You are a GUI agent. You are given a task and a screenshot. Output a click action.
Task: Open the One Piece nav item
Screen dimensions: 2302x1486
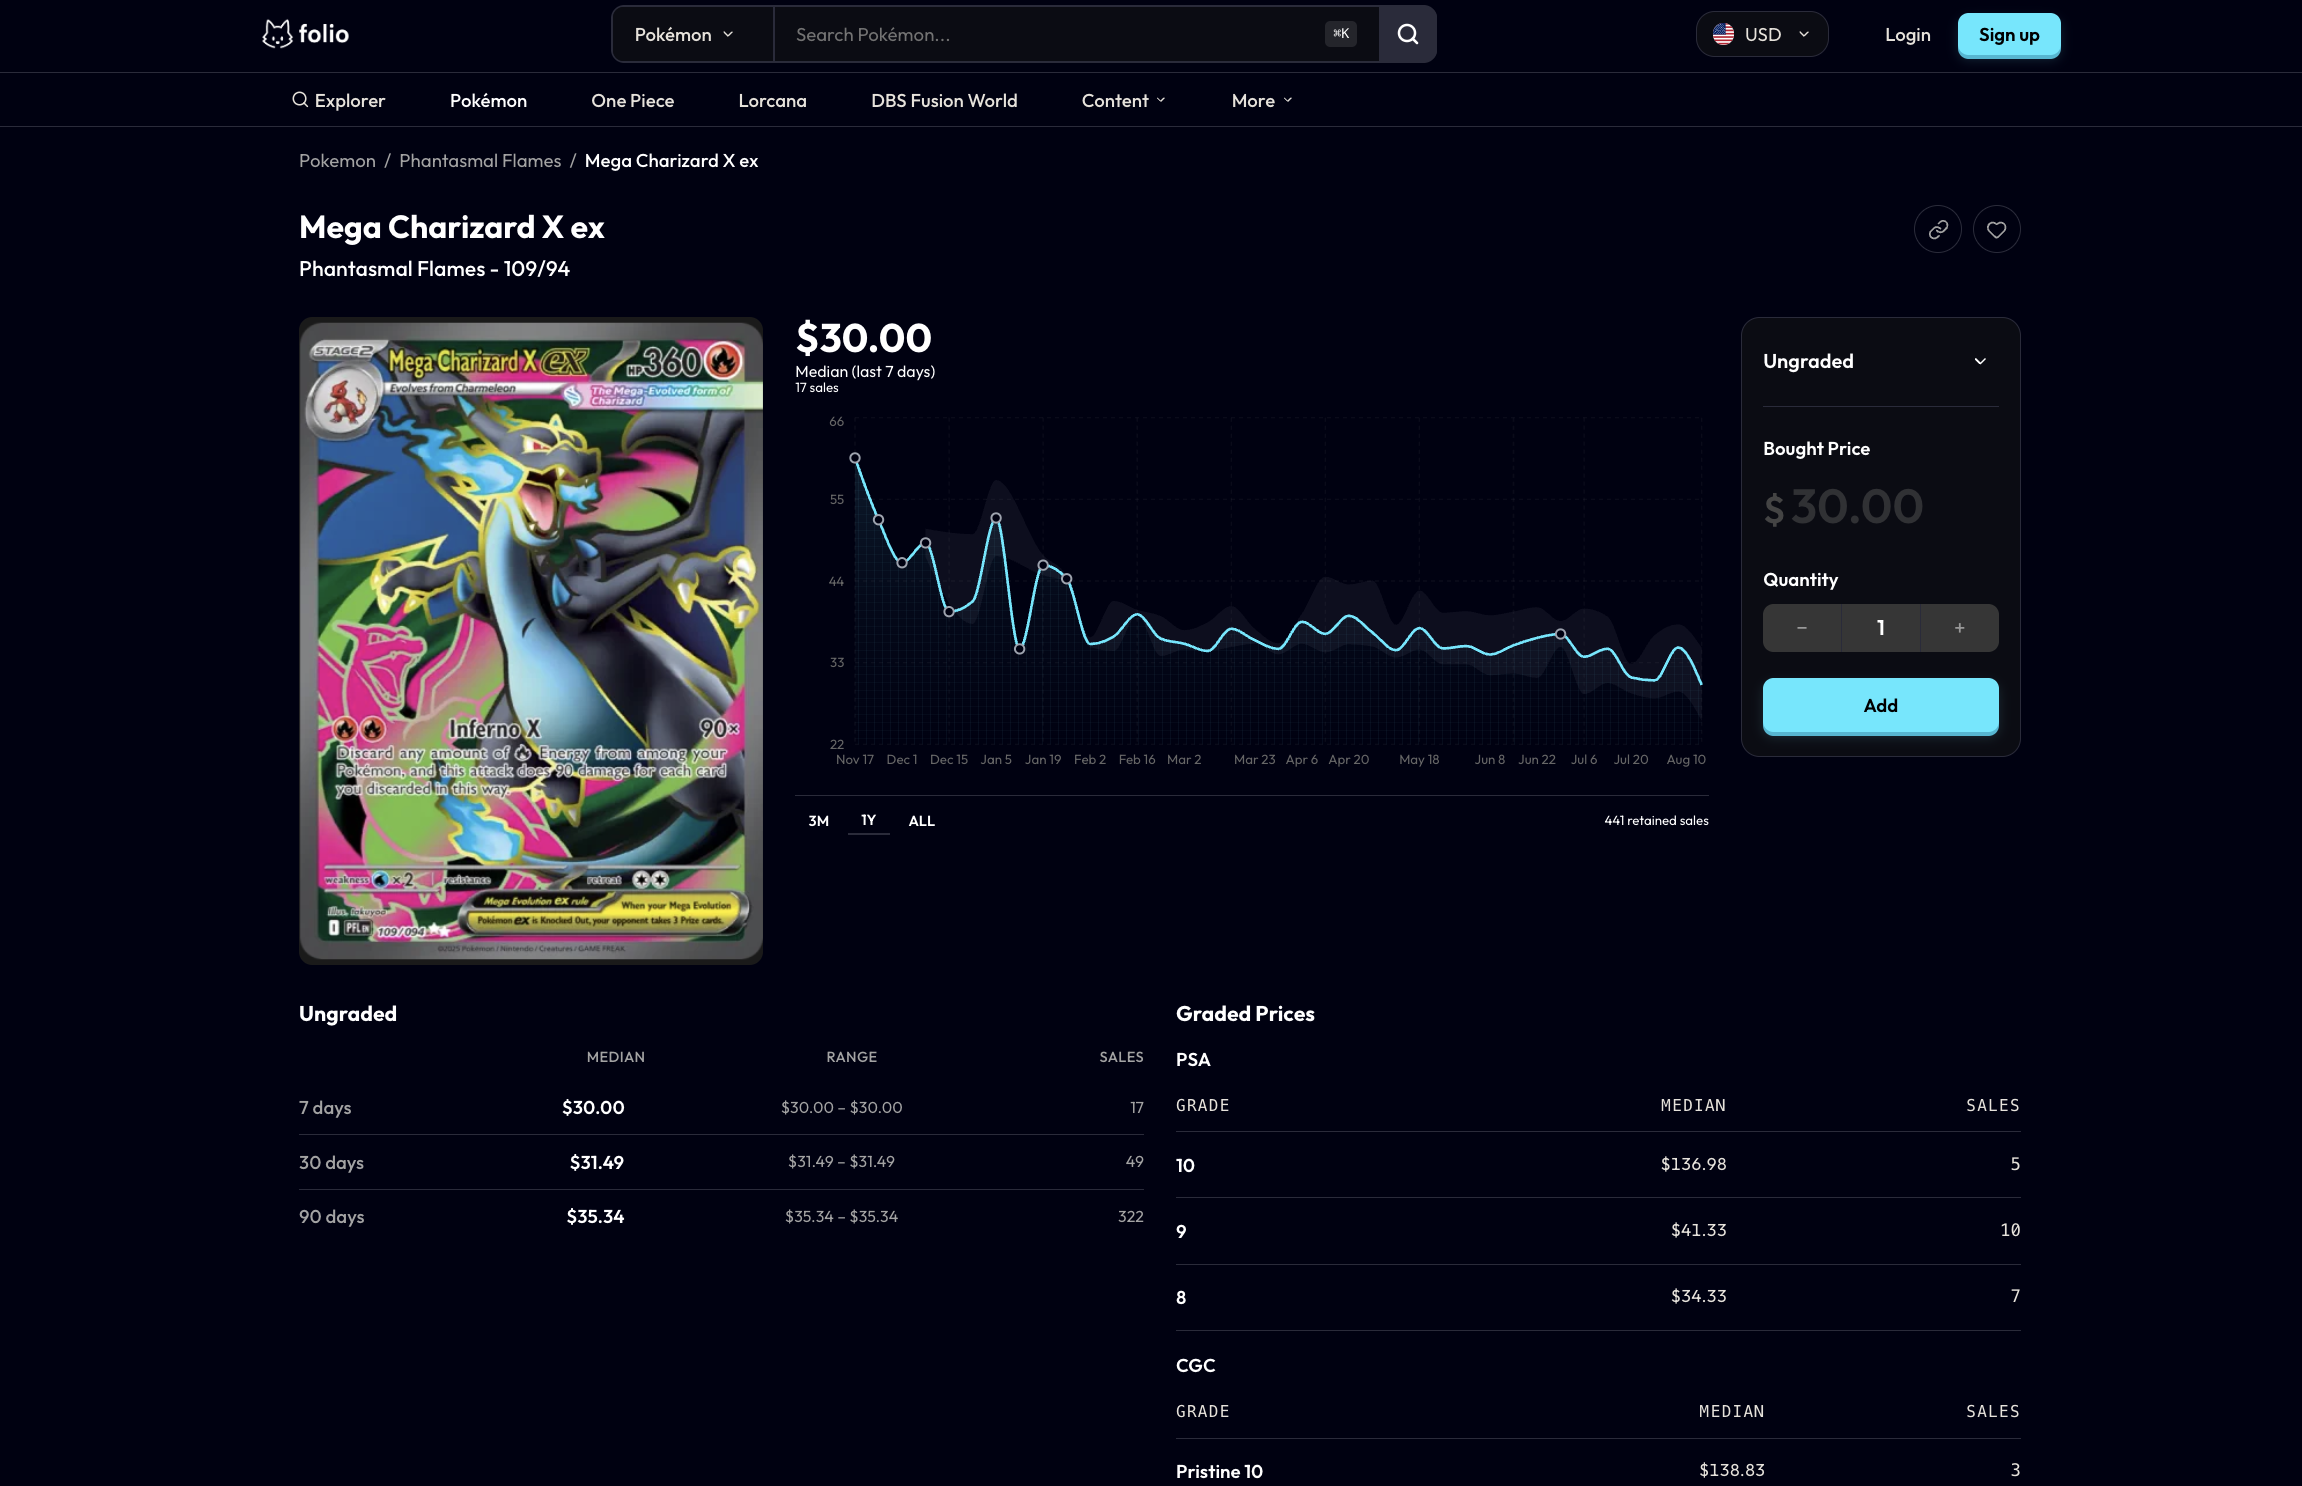click(632, 100)
